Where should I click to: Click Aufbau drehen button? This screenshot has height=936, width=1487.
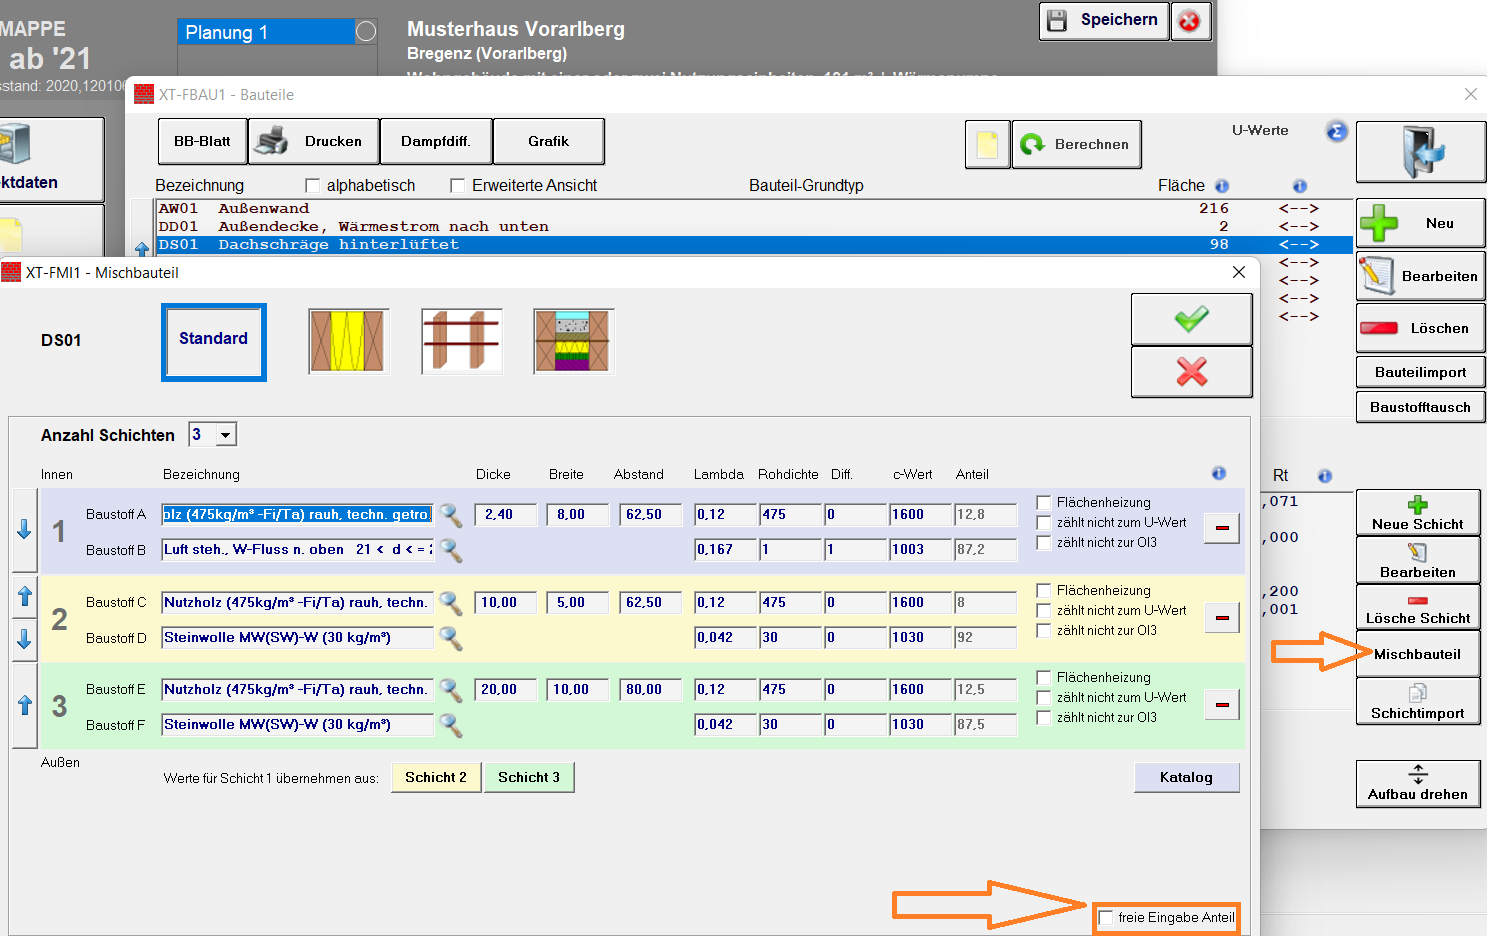[x=1418, y=783]
